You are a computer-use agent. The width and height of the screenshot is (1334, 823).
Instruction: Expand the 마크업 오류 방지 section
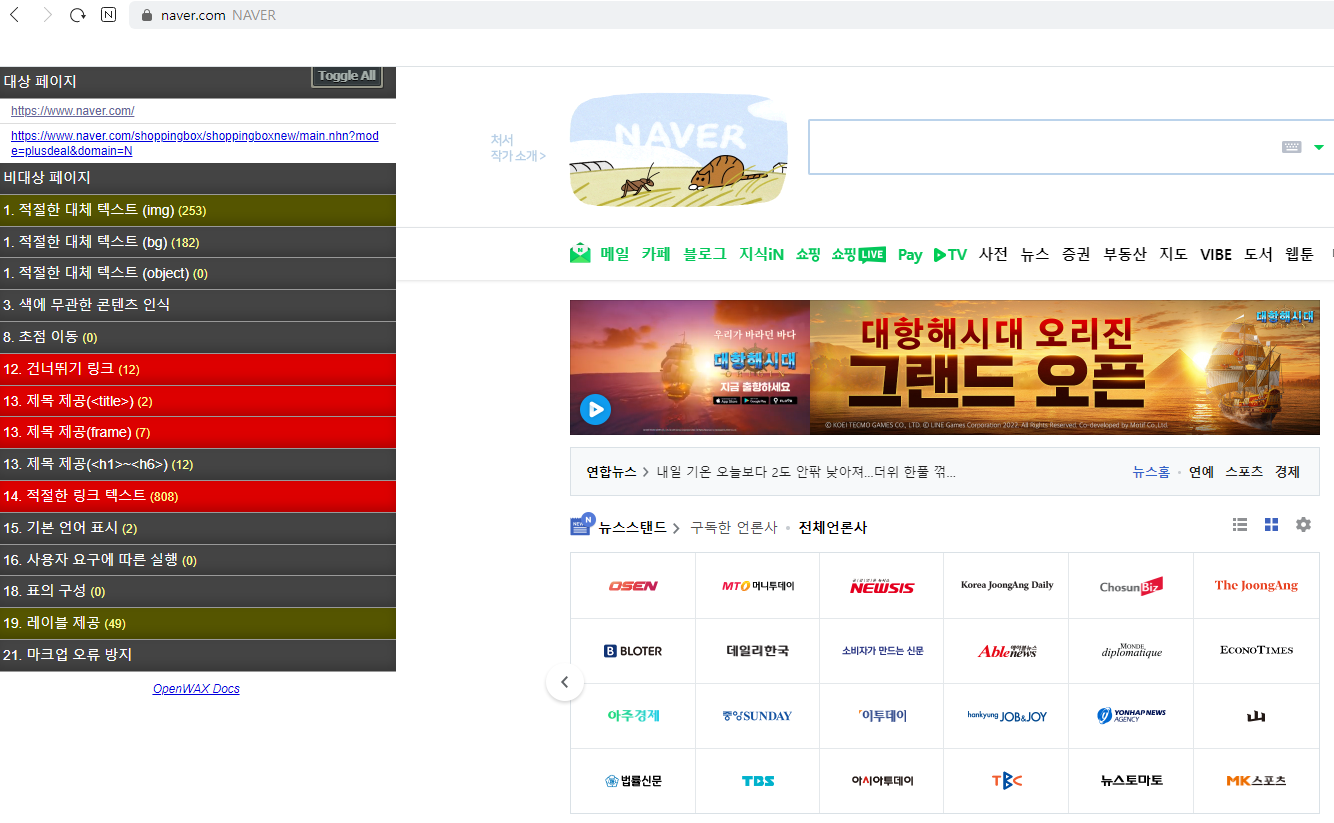pyautogui.click(x=198, y=655)
